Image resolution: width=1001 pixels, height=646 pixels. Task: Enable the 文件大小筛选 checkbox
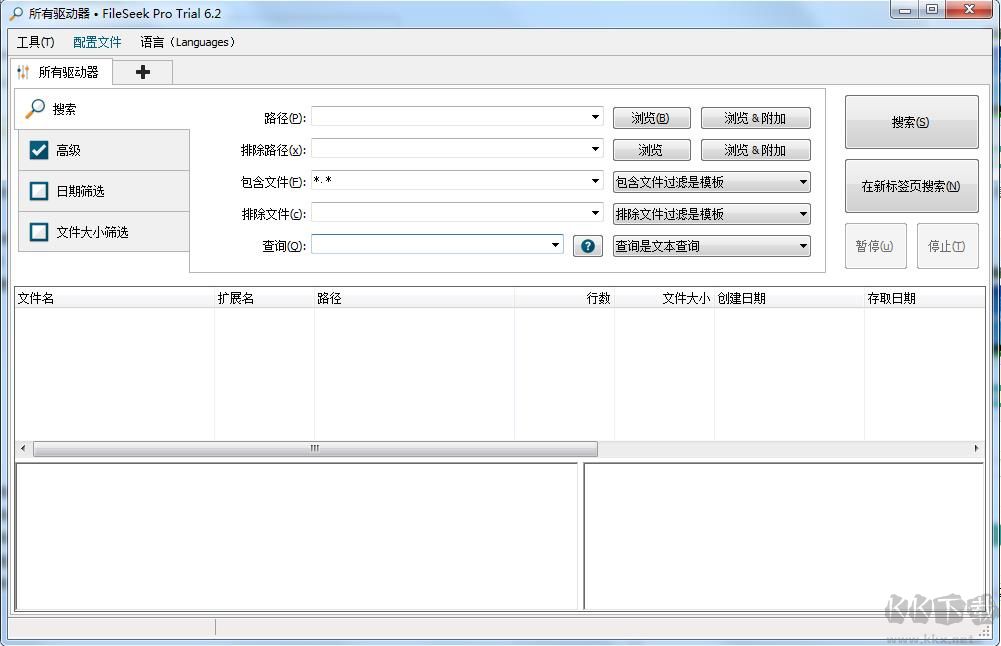38,231
